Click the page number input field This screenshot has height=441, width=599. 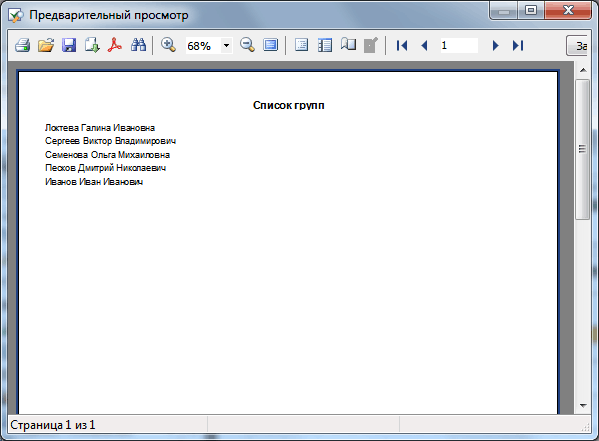click(x=459, y=45)
